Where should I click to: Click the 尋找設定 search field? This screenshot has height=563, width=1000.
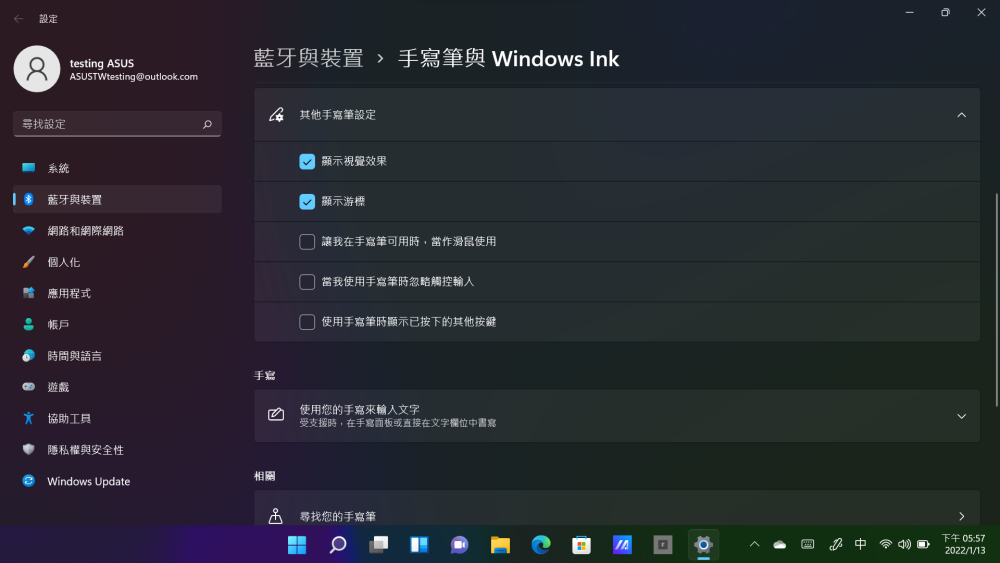coord(105,124)
